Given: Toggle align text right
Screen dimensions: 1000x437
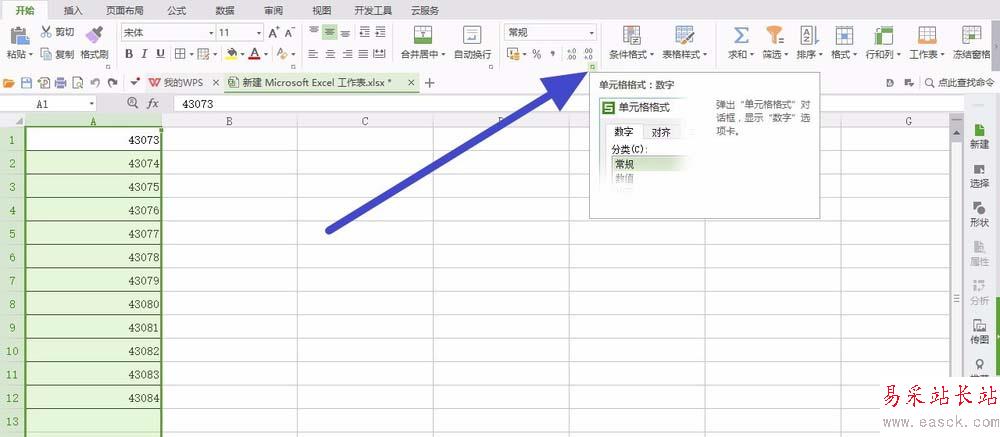Looking at the screenshot, I should (347, 54).
